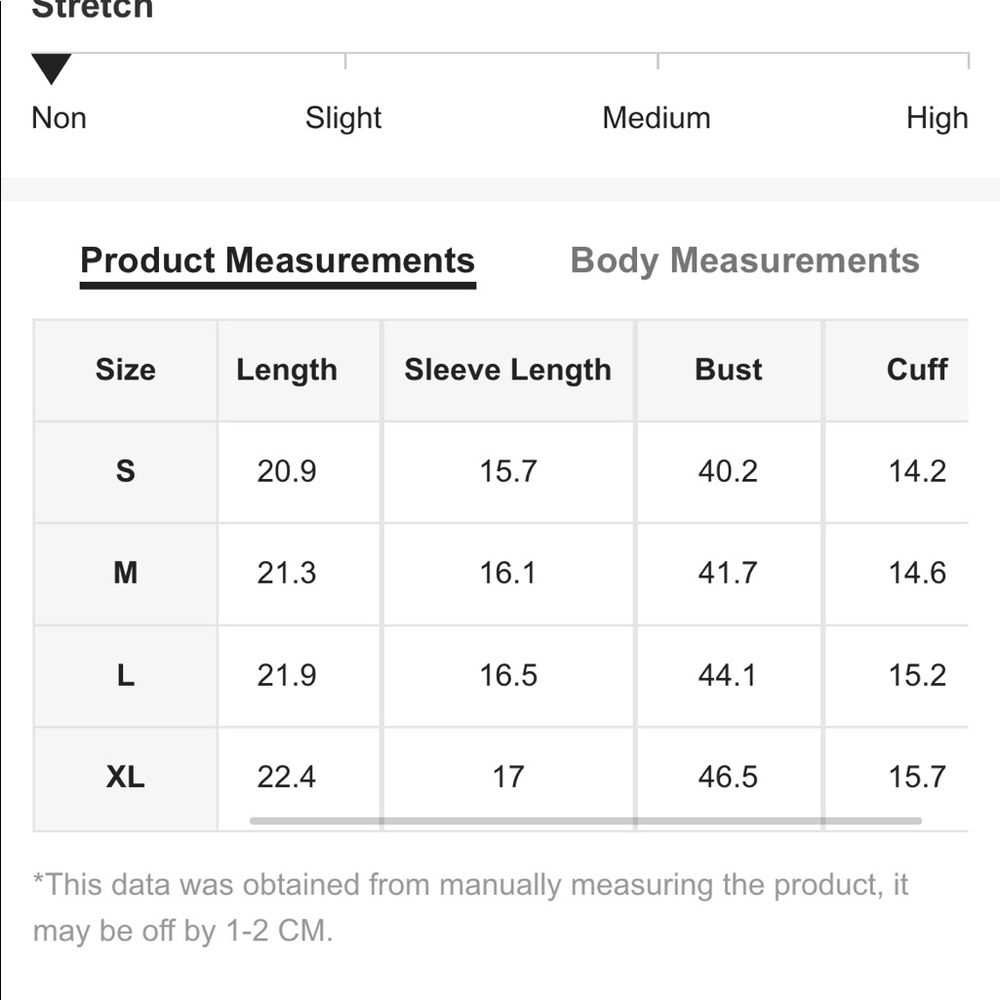Click the XL bust value 46.5
1000x1000 pixels.
click(x=728, y=777)
